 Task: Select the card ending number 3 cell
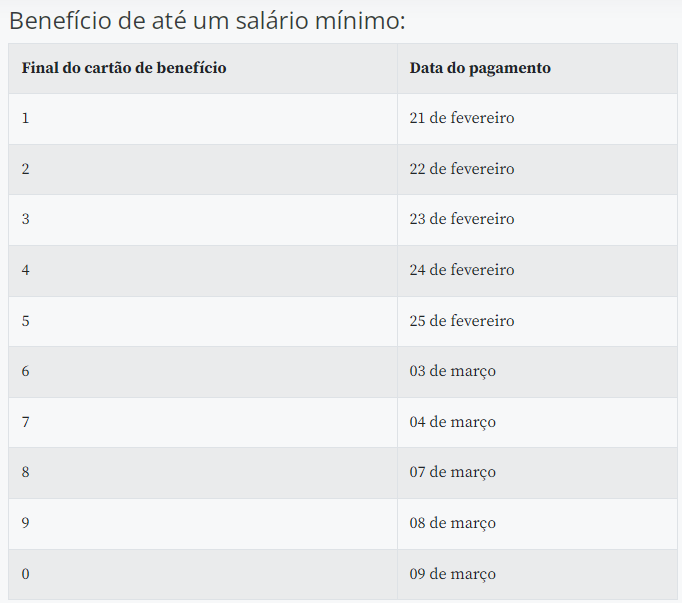[26, 219]
